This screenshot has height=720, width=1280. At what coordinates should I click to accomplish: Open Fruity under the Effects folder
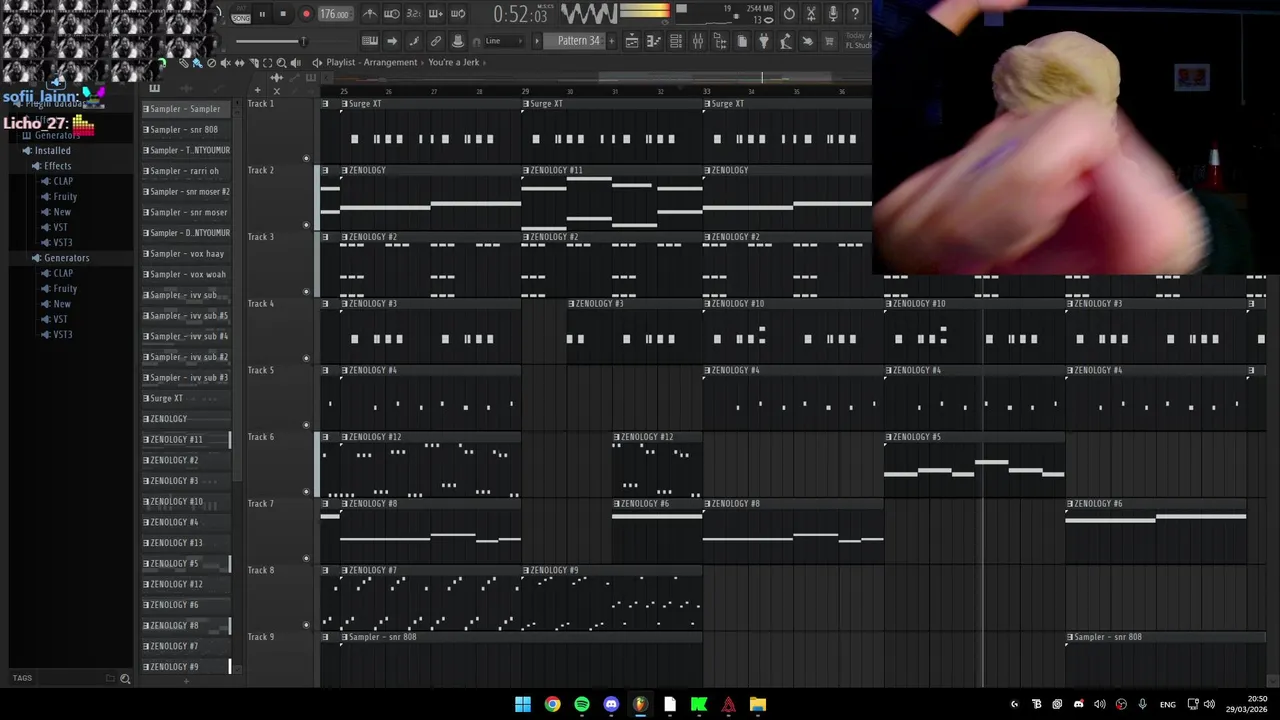coord(65,197)
